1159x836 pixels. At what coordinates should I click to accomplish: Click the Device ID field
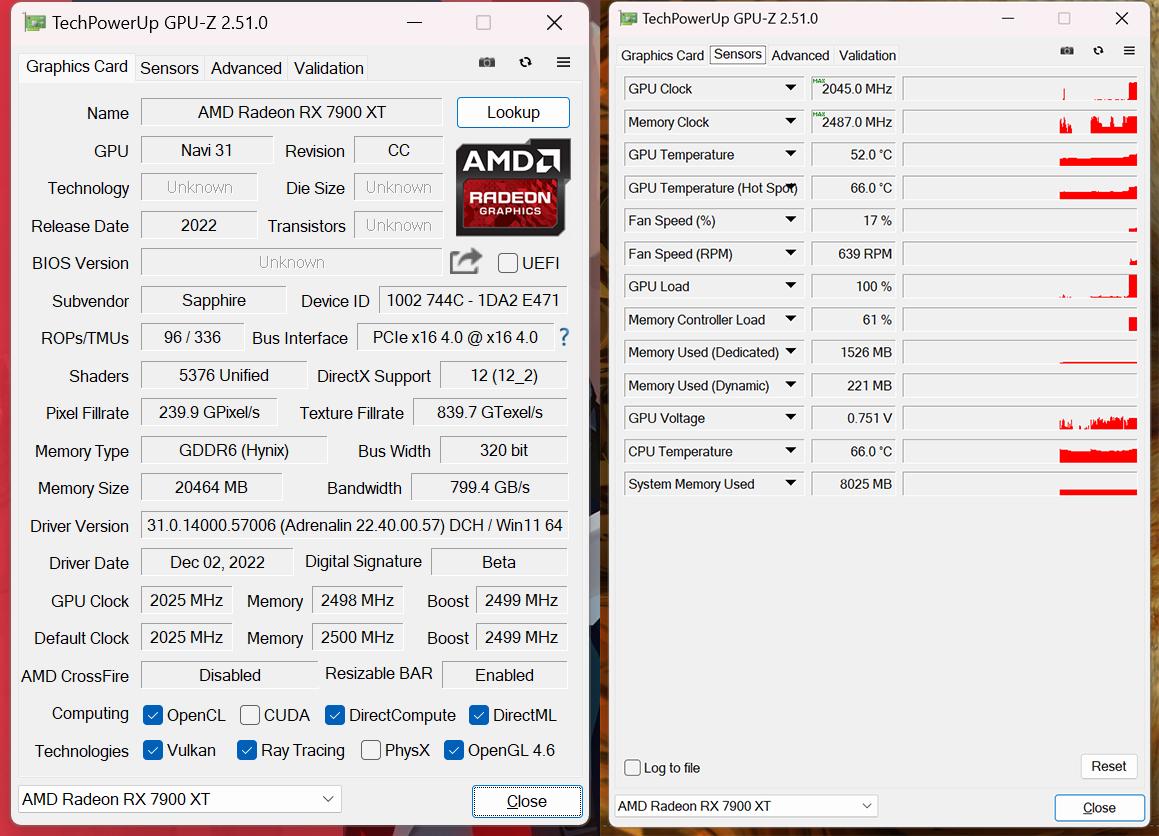point(473,300)
